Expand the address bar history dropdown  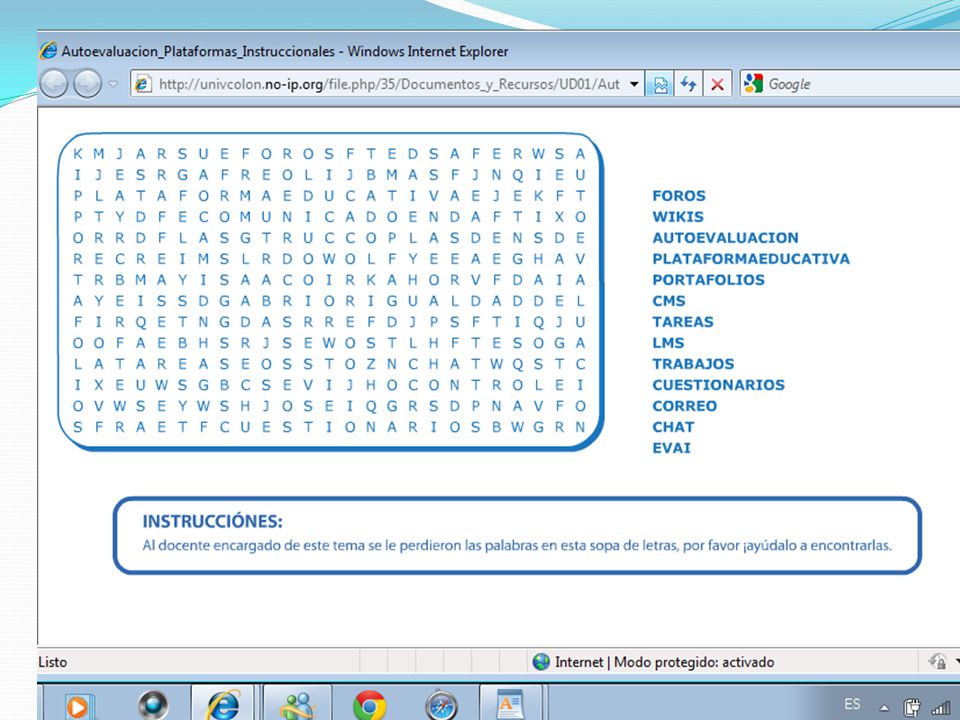pyautogui.click(x=634, y=84)
